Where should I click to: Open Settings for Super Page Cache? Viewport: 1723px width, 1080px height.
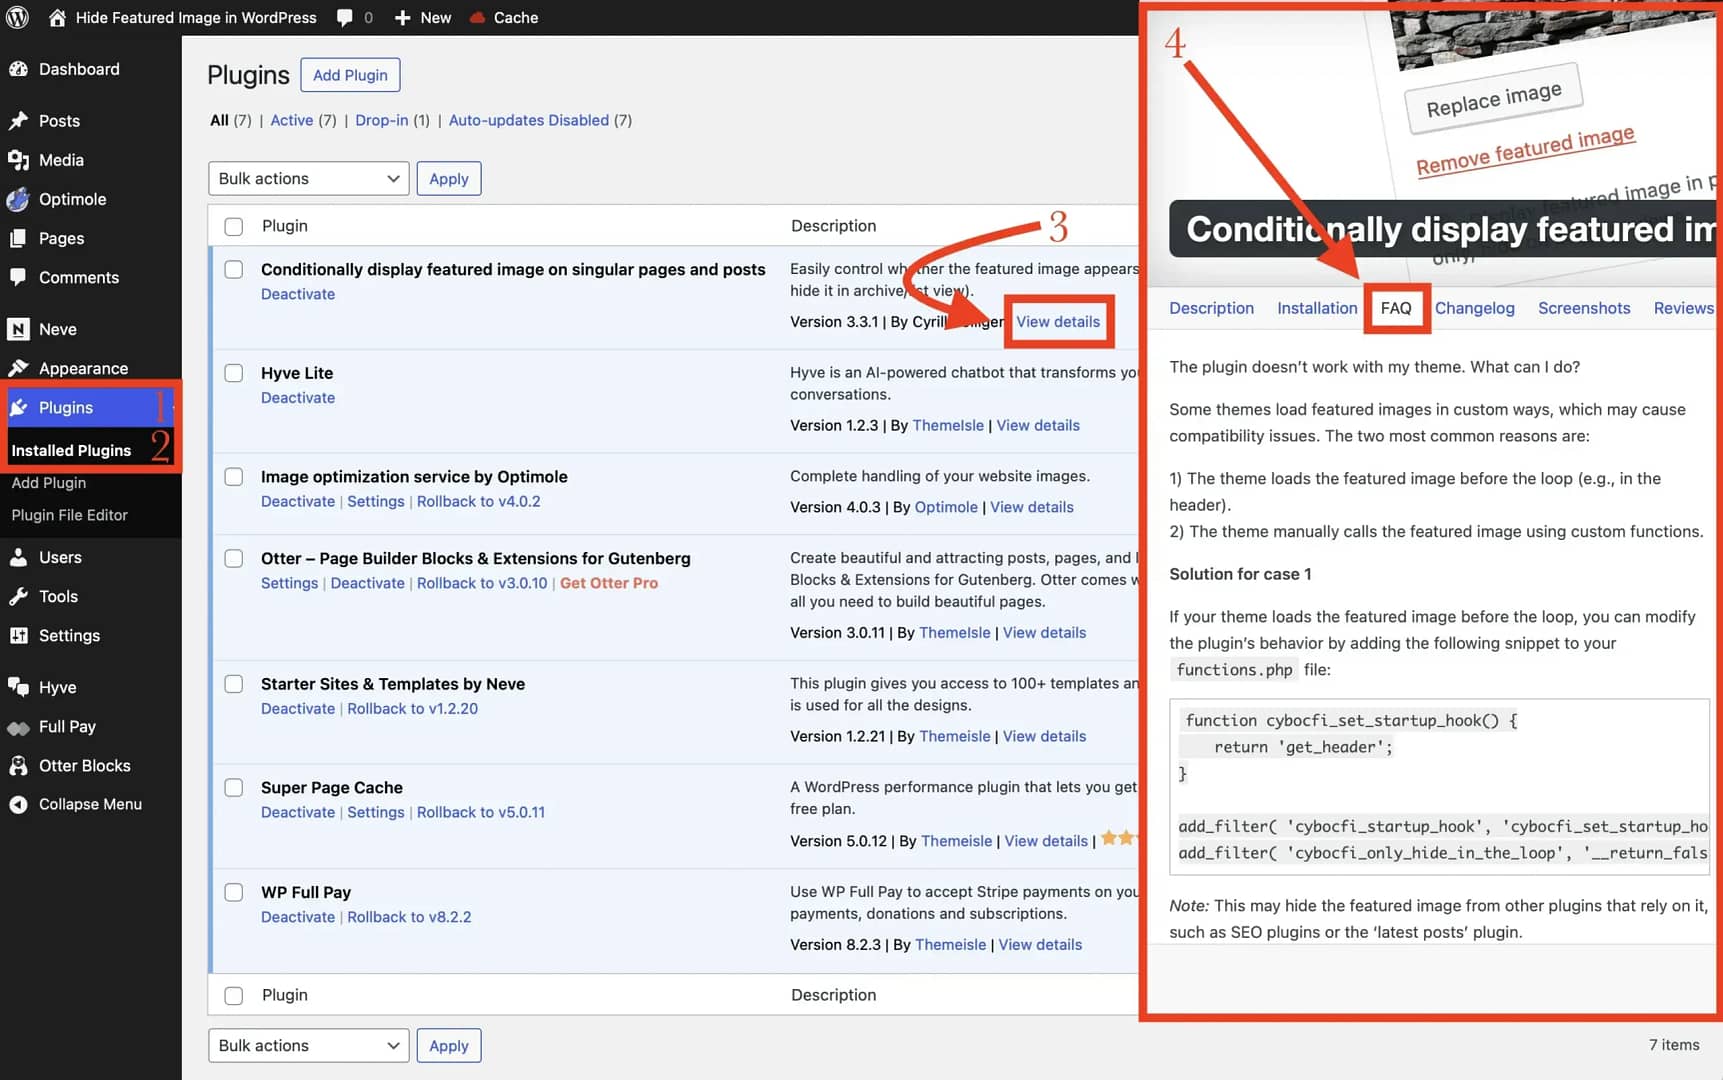(x=376, y=812)
